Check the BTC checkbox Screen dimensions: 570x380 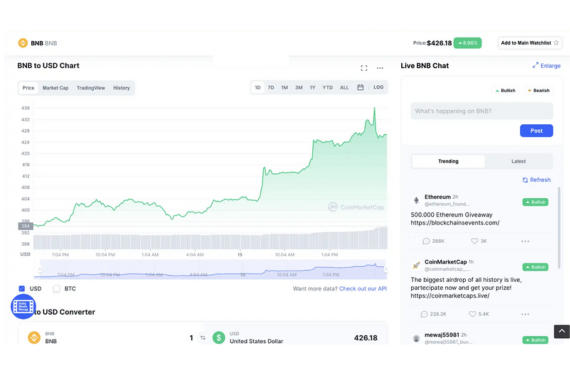click(56, 288)
